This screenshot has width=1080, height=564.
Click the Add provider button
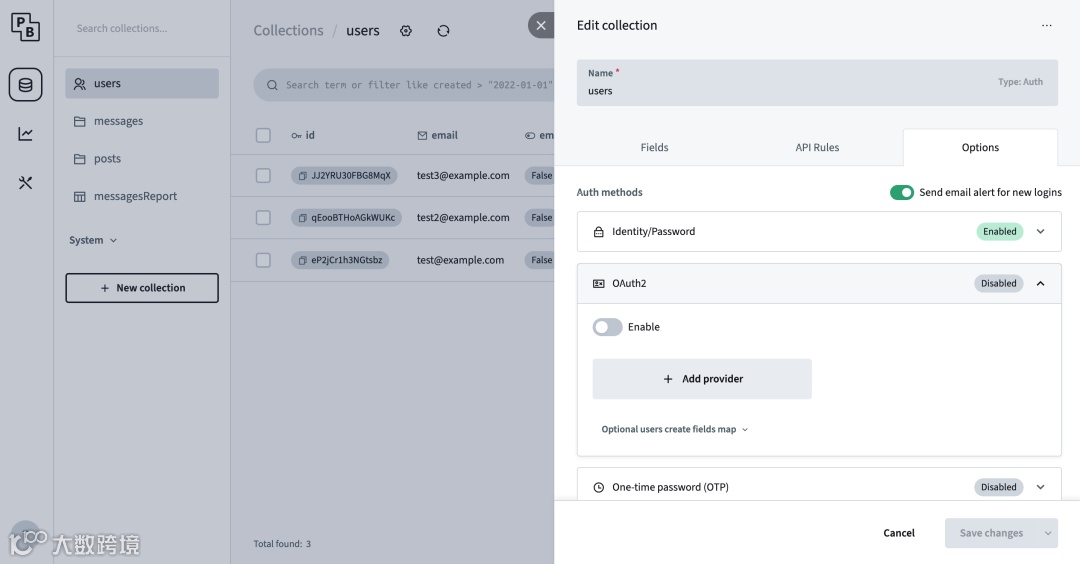click(x=702, y=380)
